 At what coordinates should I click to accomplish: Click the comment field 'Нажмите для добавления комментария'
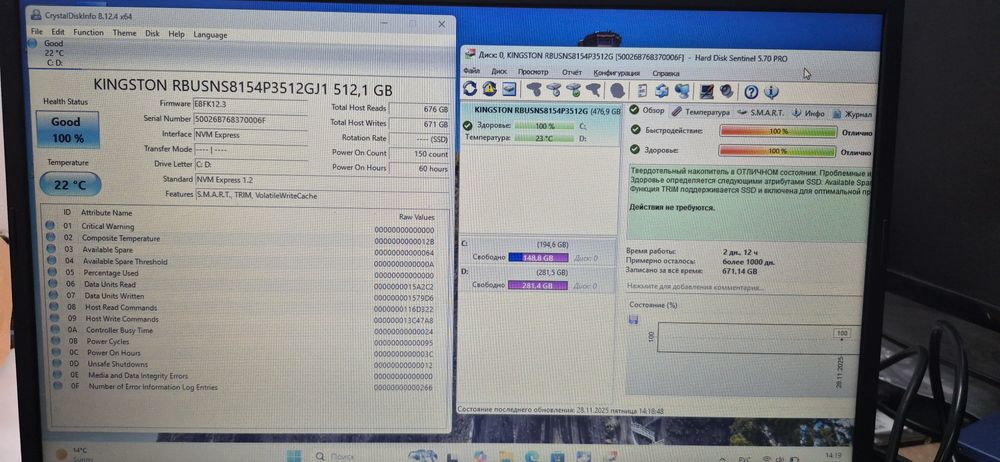pyautogui.click(x=695, y=287)
